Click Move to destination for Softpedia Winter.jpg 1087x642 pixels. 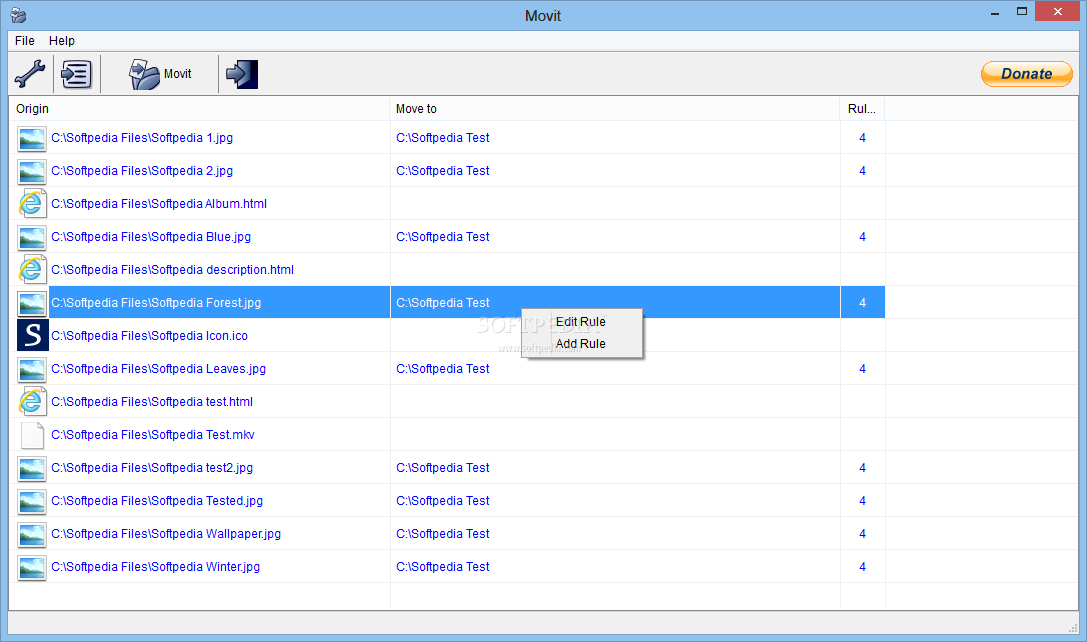tap(443, 567)
